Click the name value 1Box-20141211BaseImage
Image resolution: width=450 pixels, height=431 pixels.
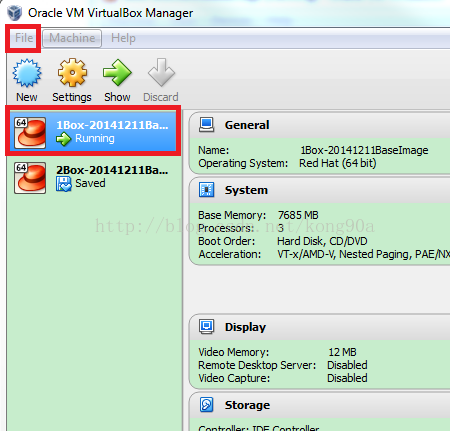tap(364, 150)
